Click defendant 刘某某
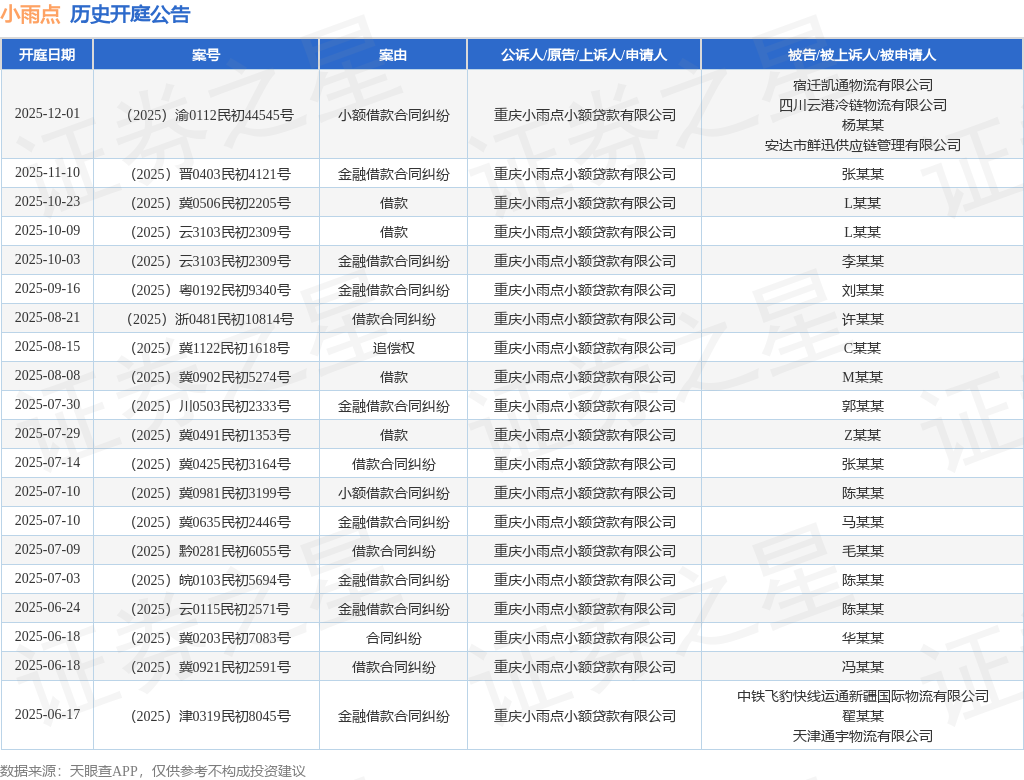 (x=863, y=290)
